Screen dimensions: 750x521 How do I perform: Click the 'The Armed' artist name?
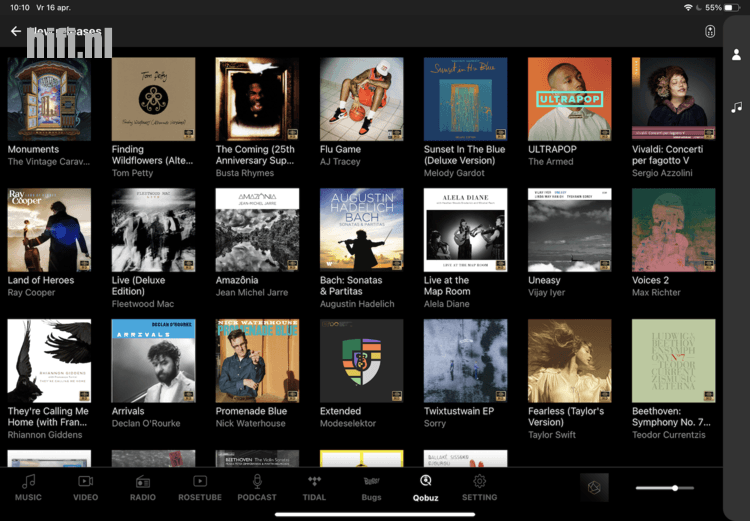pyautogui.click(x=551, y=162)
